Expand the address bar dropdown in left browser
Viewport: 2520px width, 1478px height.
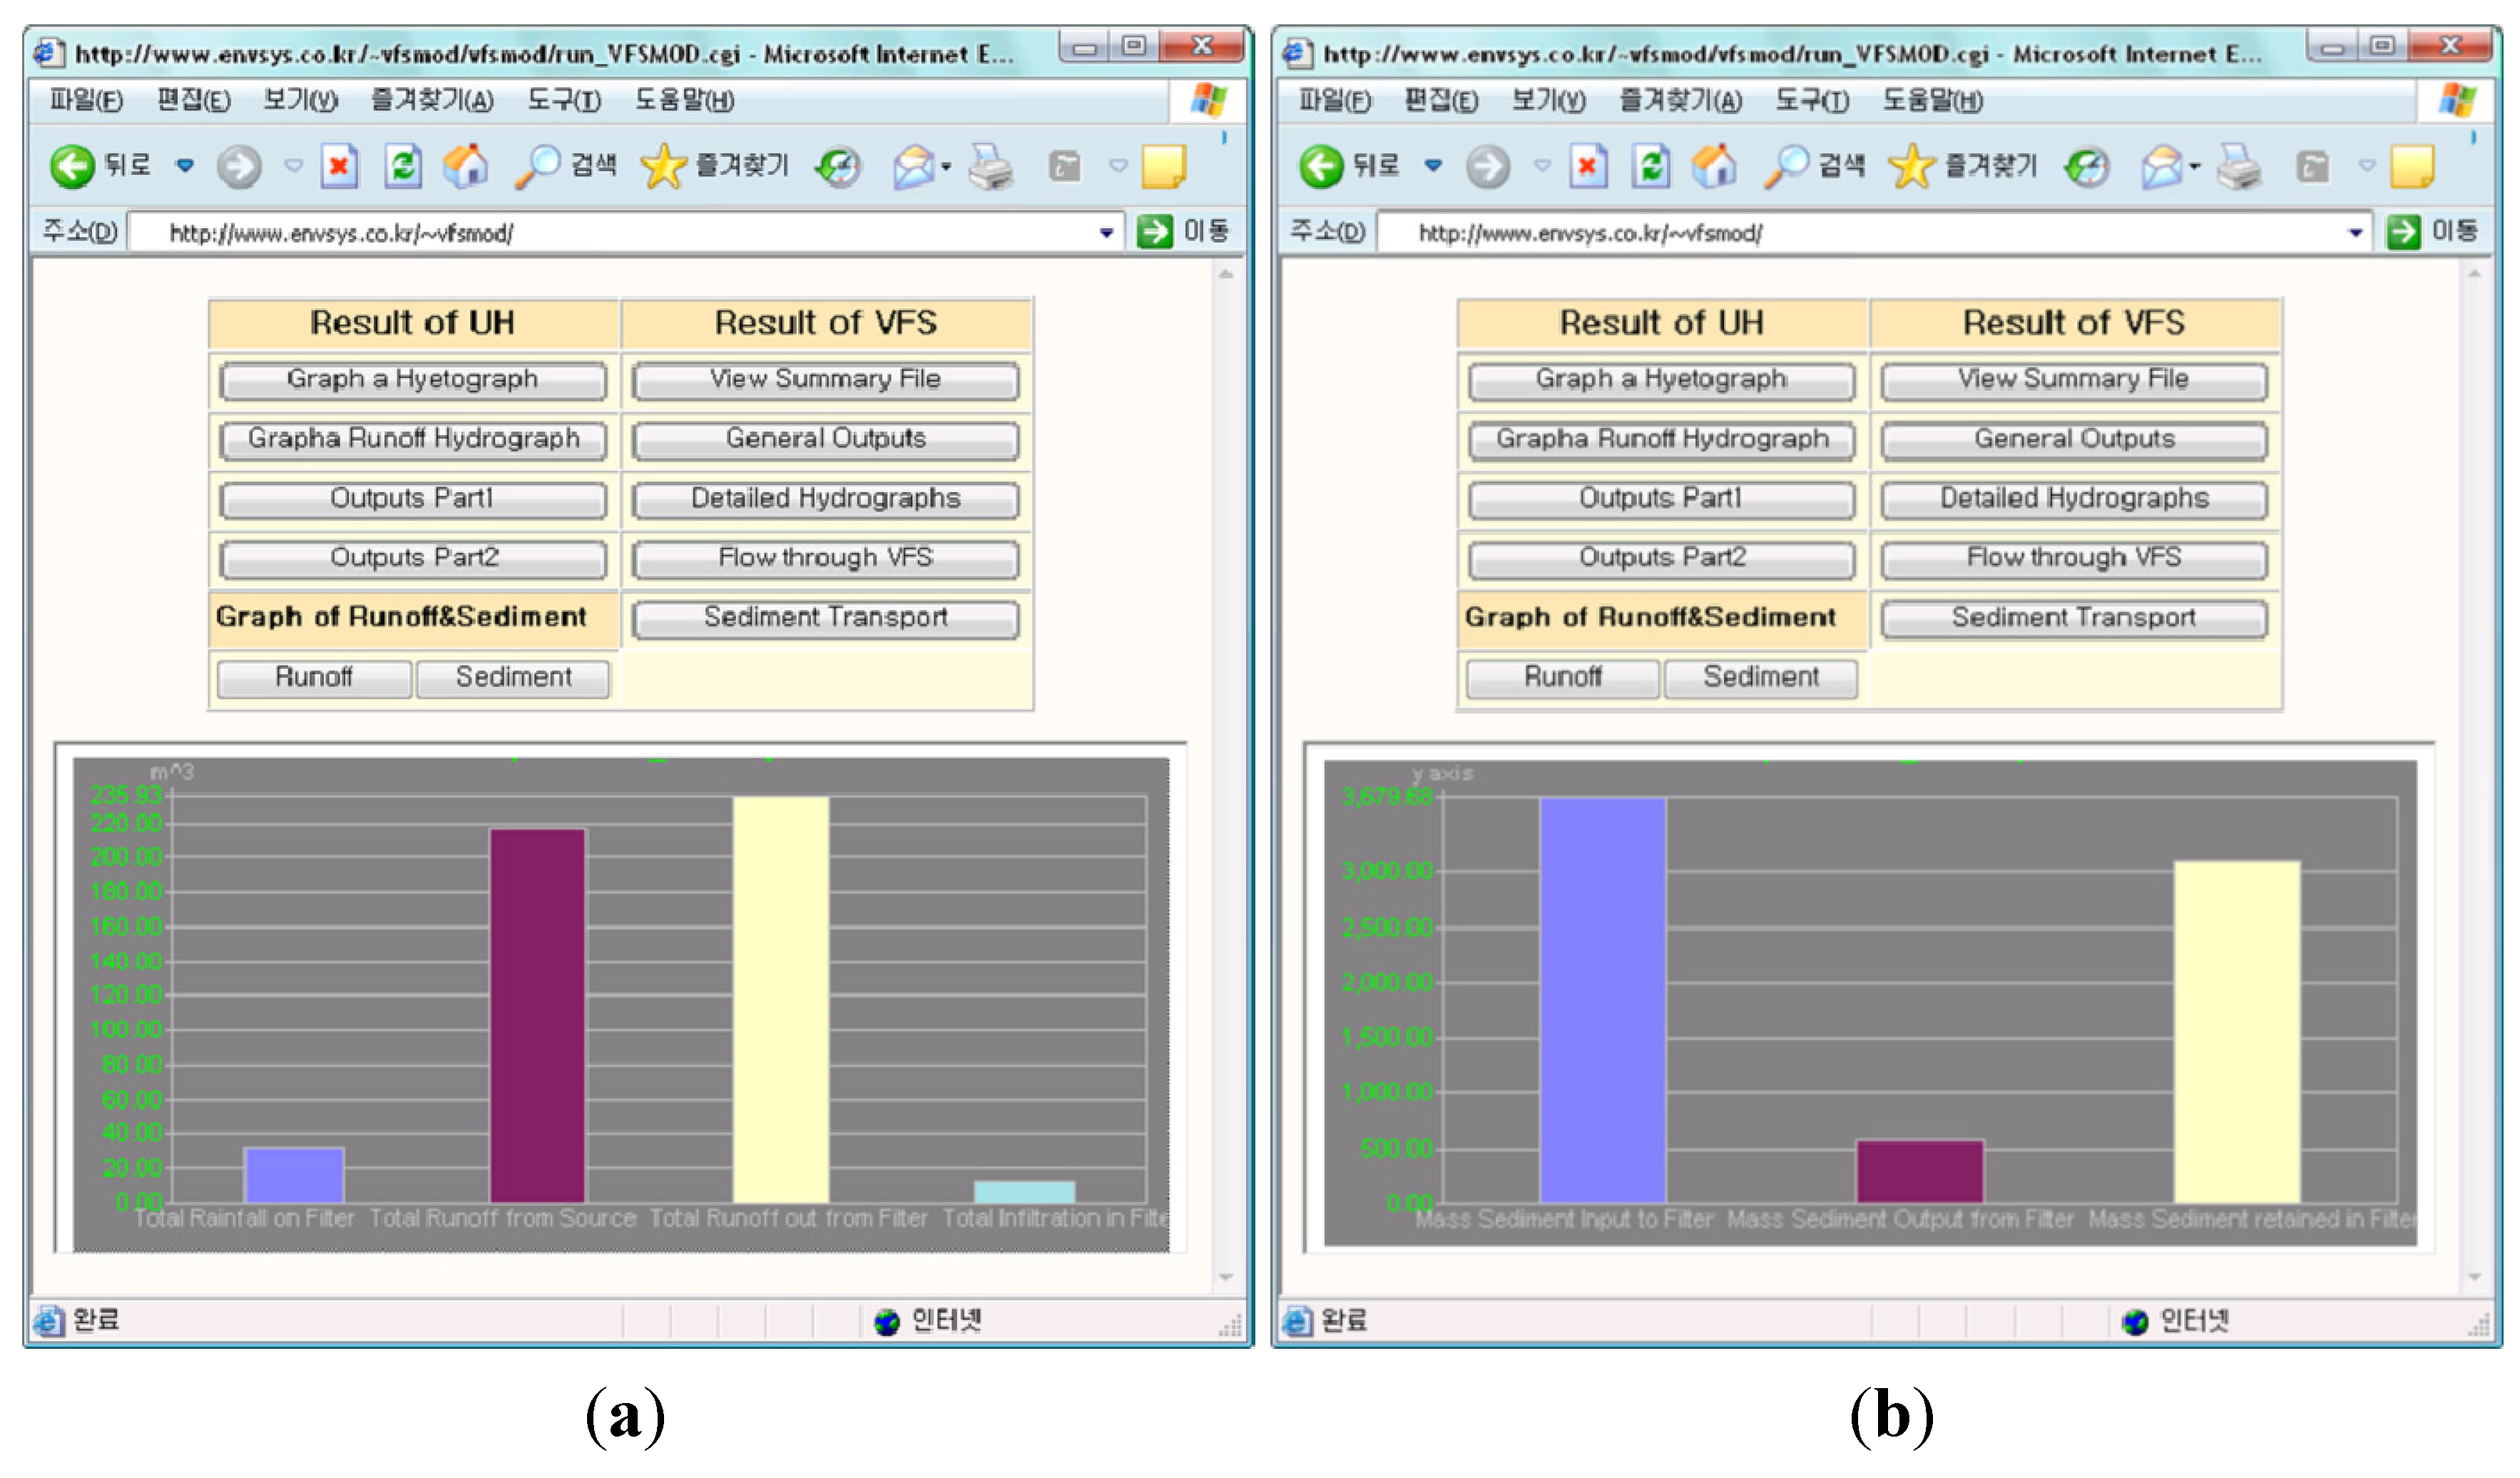[1106, 233]
